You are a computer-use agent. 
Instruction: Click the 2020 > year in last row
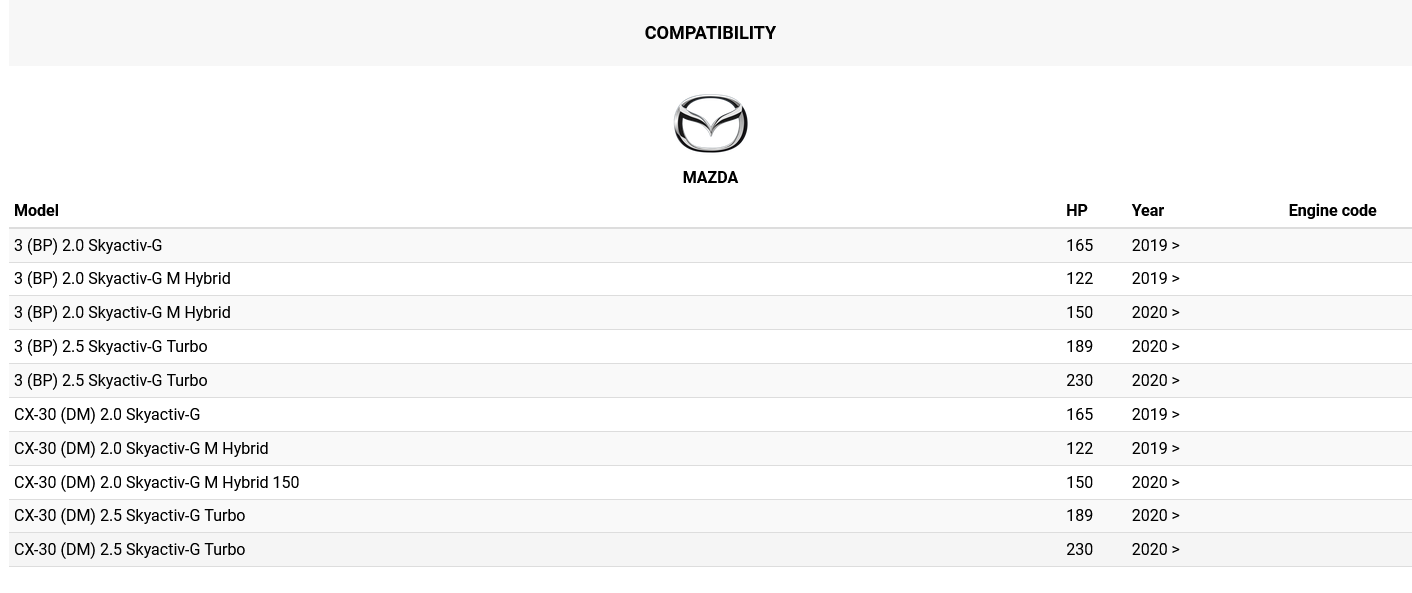[1155, 550]
